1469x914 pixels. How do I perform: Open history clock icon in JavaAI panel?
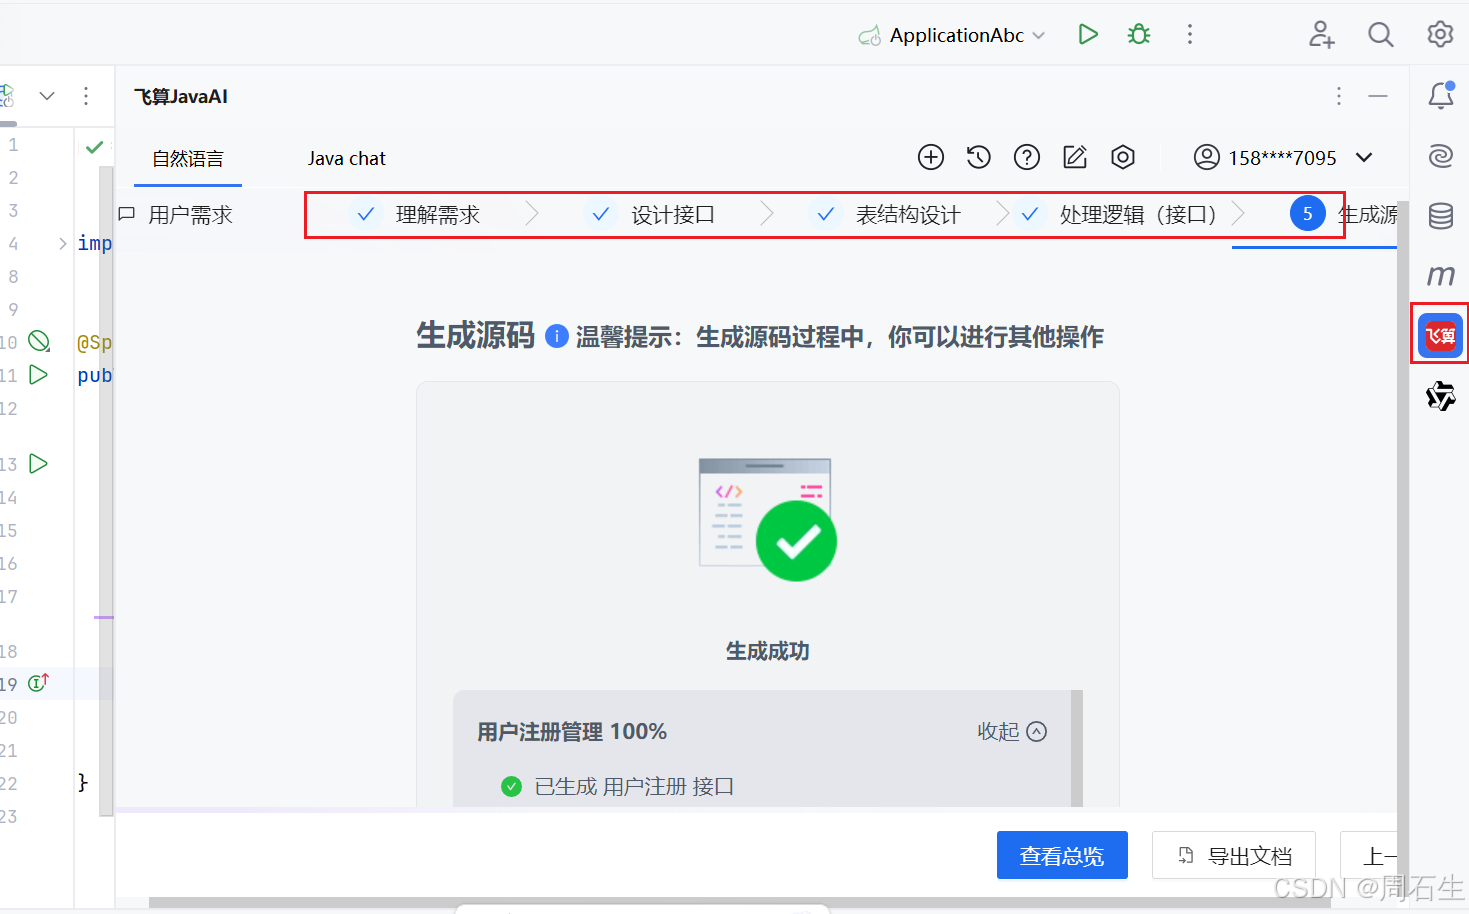pyautogui.click(x=979, y=157)
